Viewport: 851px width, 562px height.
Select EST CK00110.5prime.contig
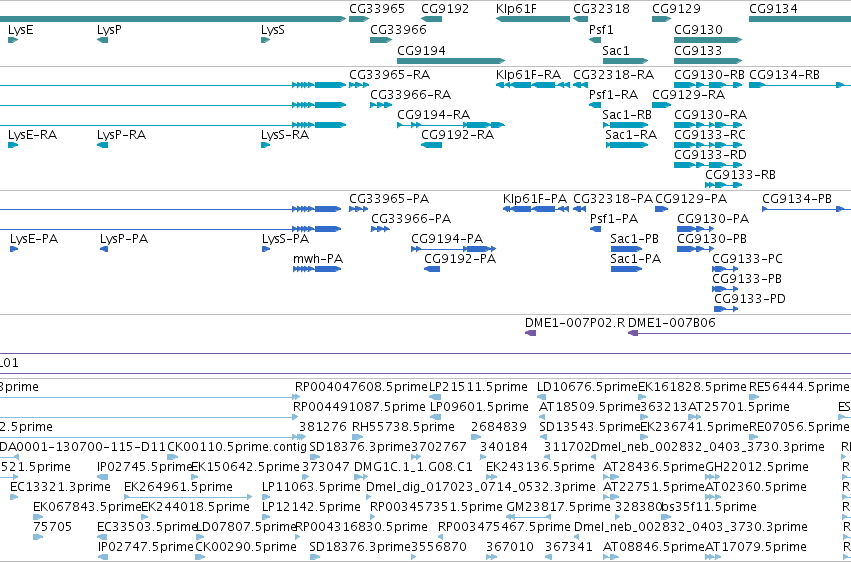click(x=237, y=446)
